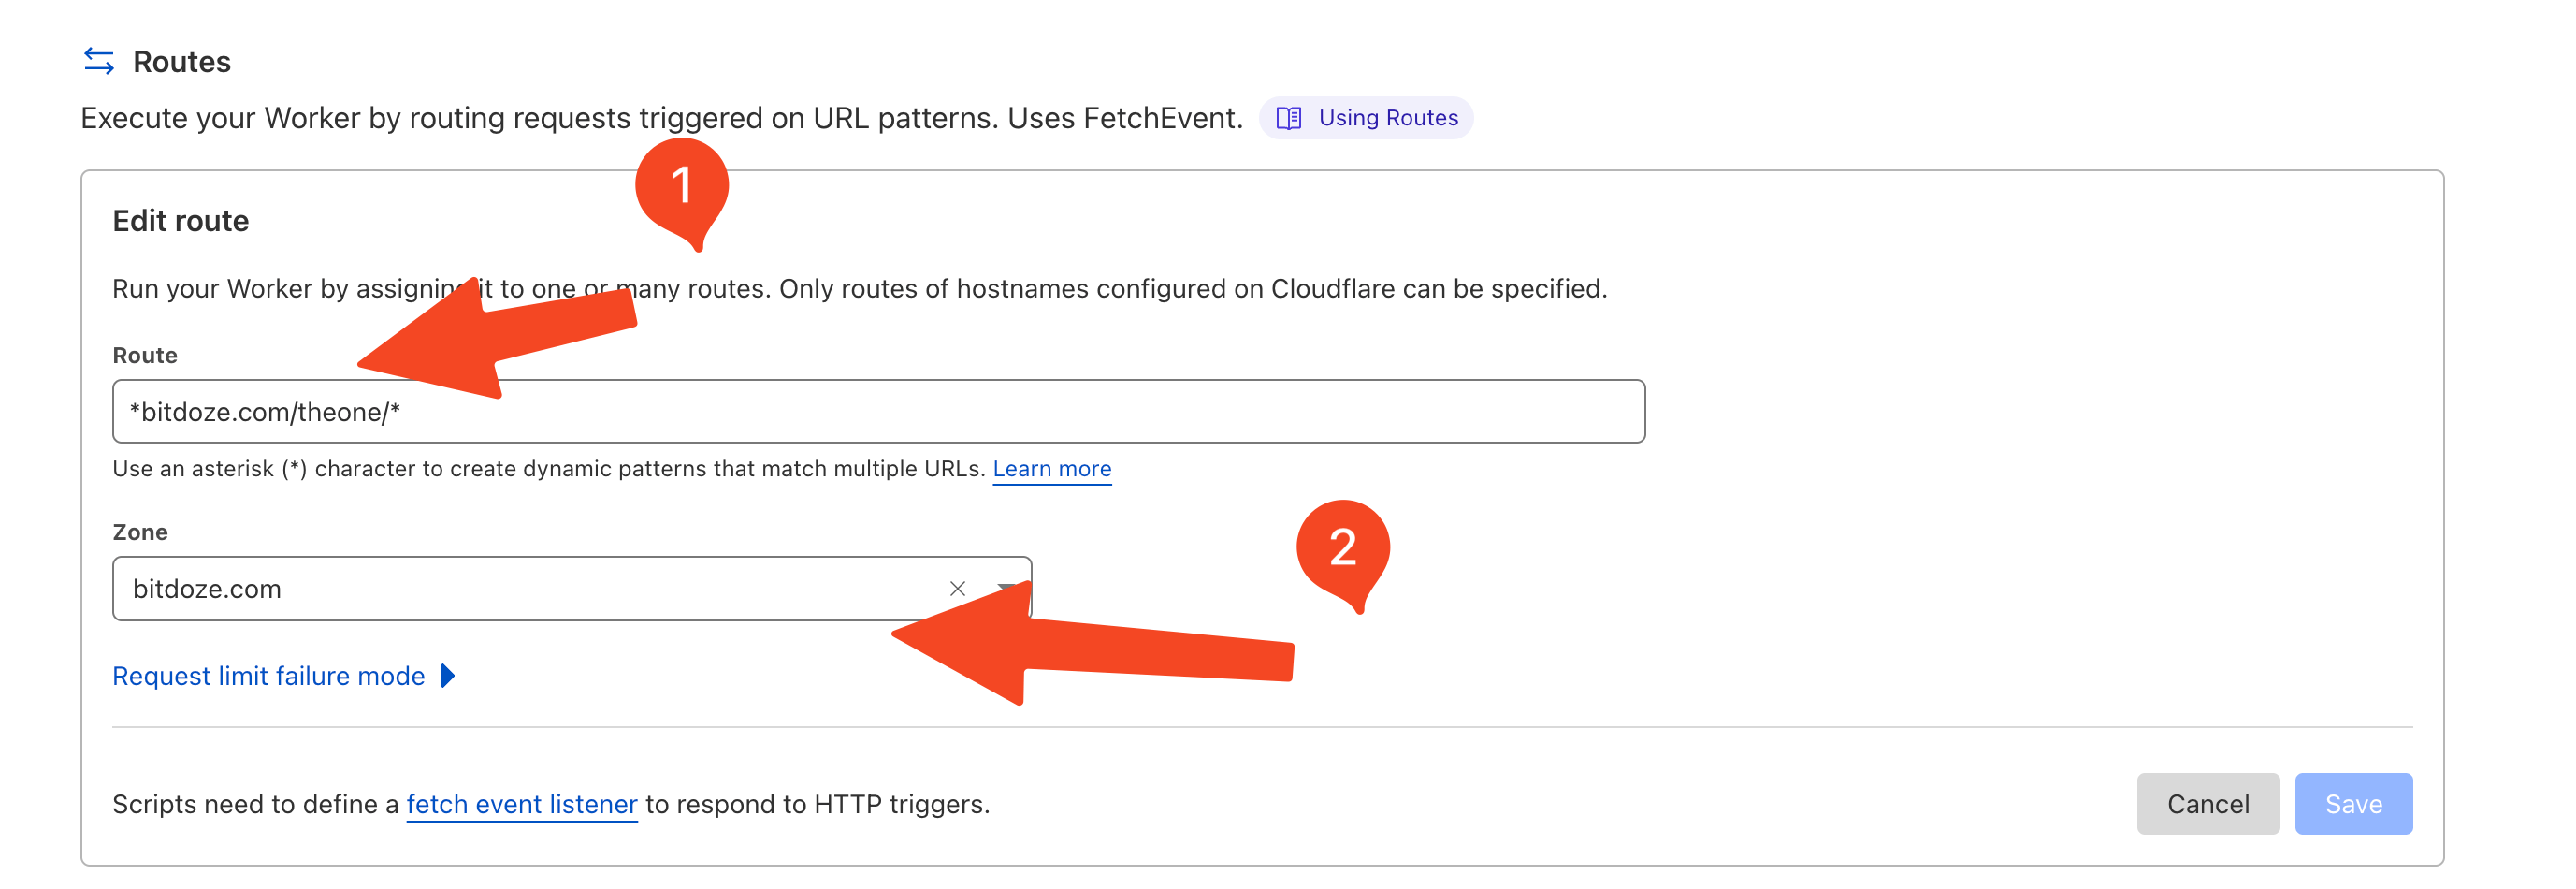The width and height of the screenshot is (2576, 889).
Task: Select bitdoze.com in the Zone combo box
Action: tap(500, 588)
